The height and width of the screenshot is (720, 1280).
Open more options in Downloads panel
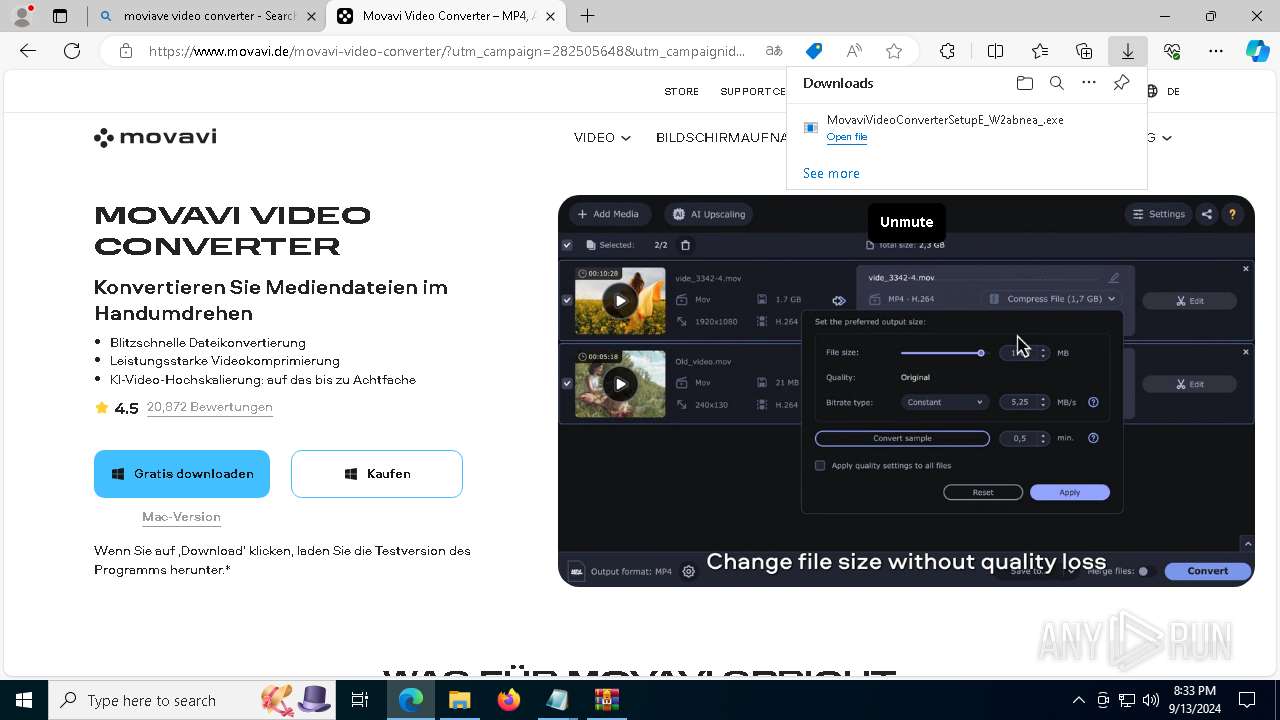click(x=1089, y=83)
